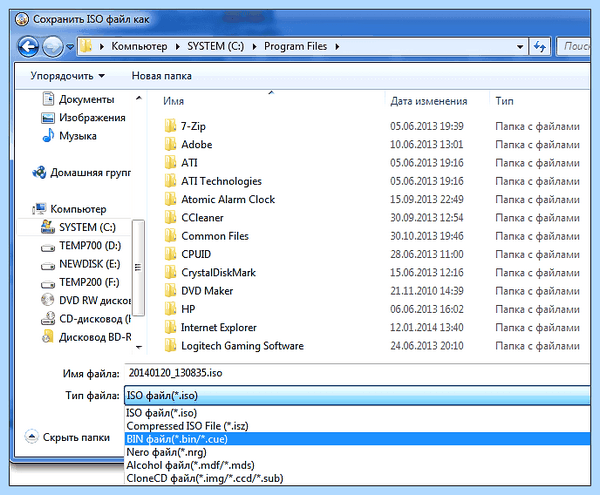Click sidebar scrollbar down arrow
The image size is (600, 495).
pyautogui.click(x=139, y=347)
